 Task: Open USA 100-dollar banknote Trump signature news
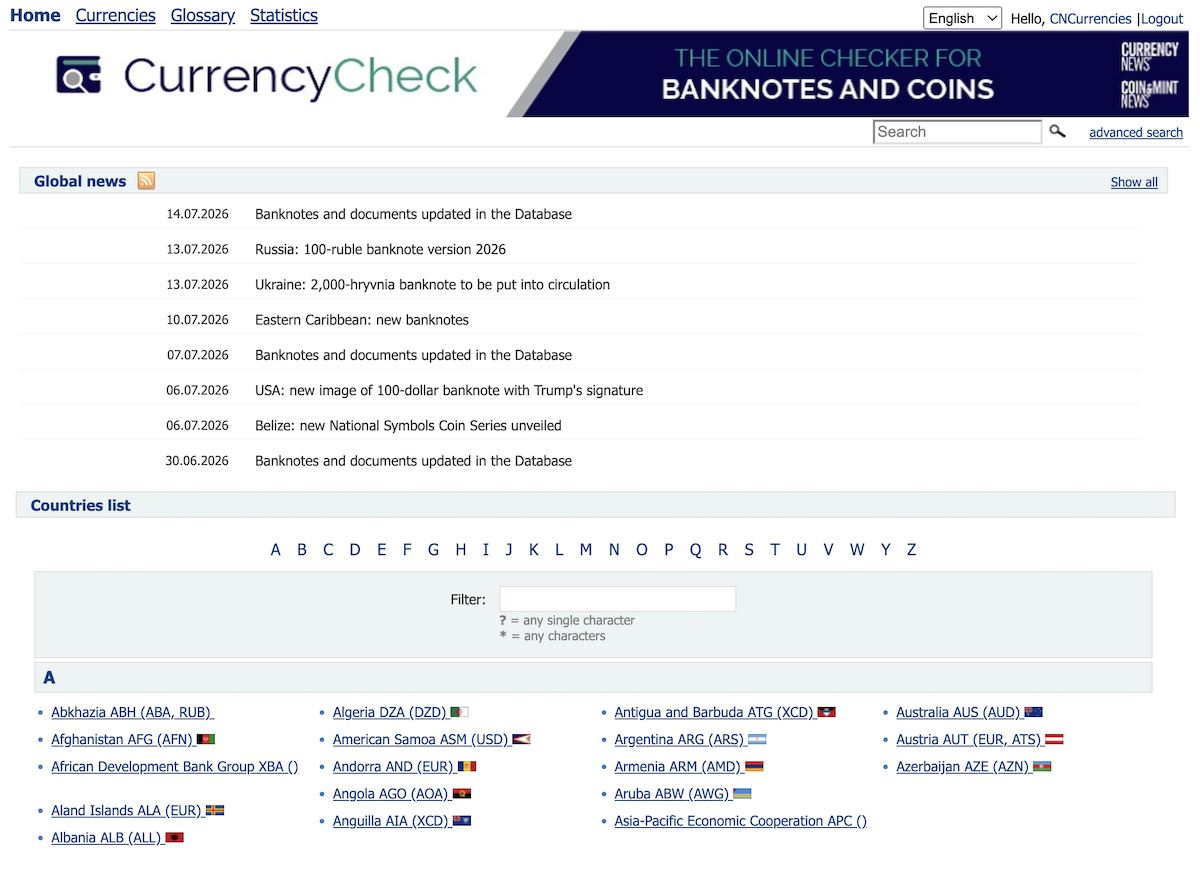point(449,390)
